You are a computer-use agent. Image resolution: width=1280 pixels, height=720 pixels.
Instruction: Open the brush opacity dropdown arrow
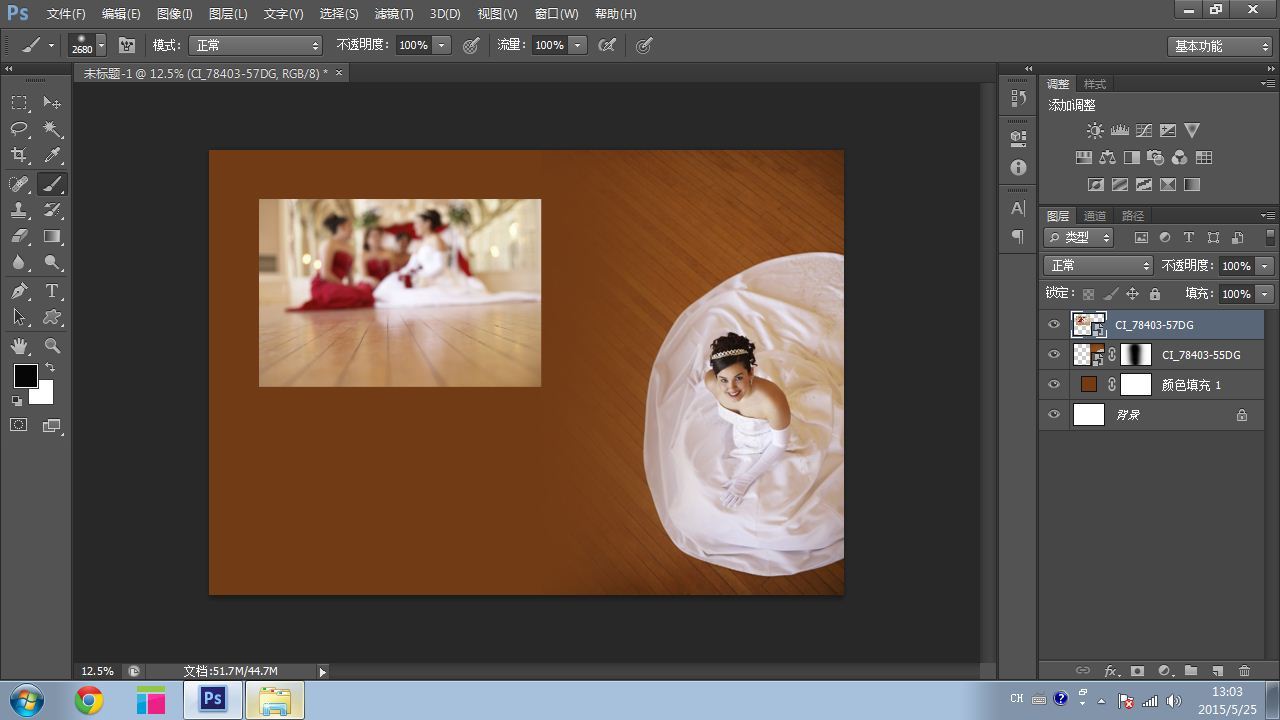coord(442,45)
